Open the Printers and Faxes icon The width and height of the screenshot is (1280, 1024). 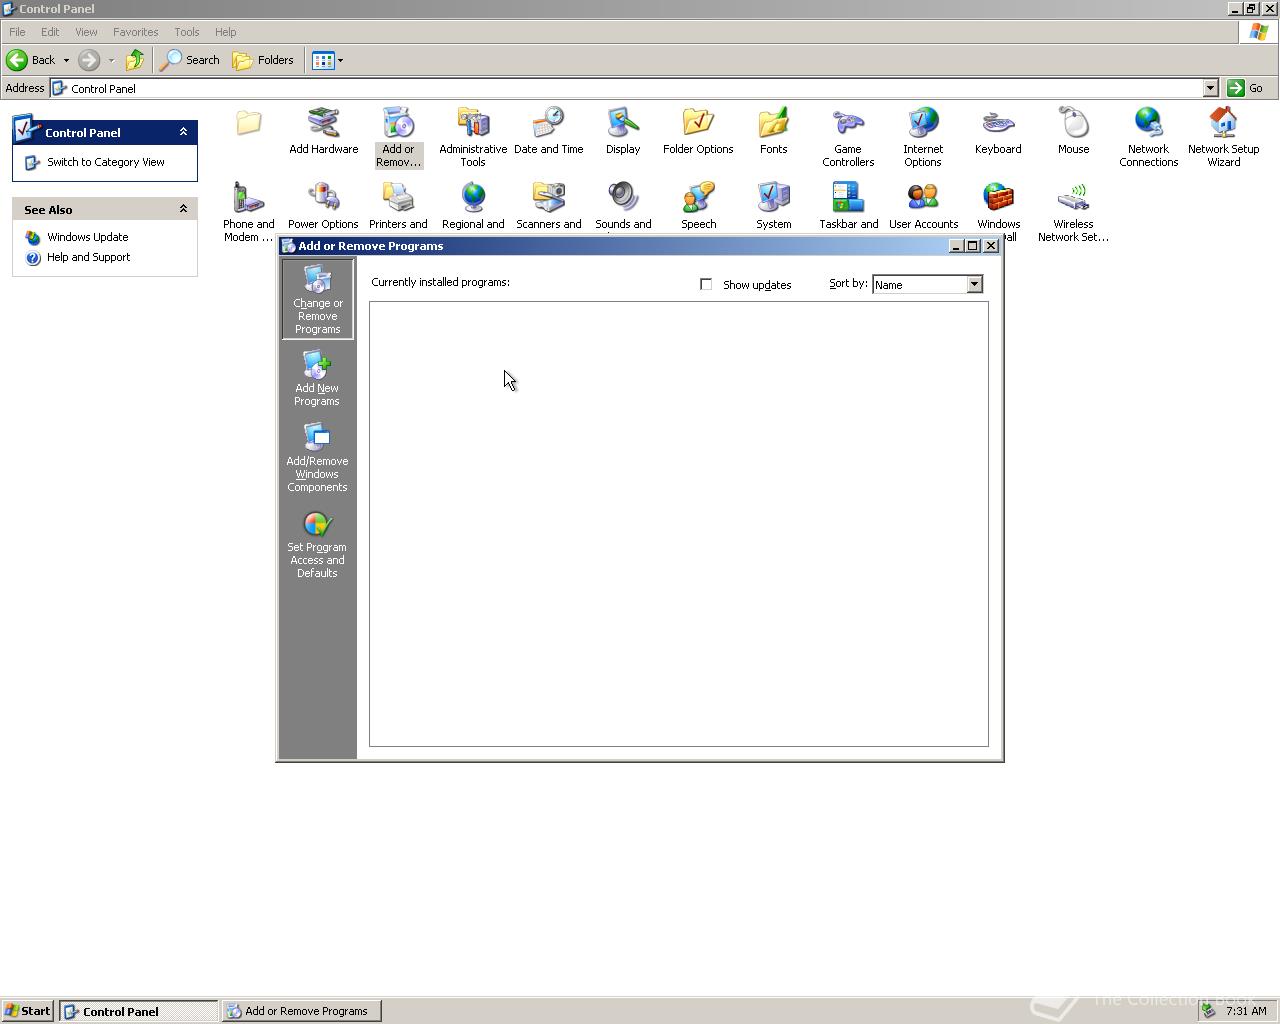[398, 206]
